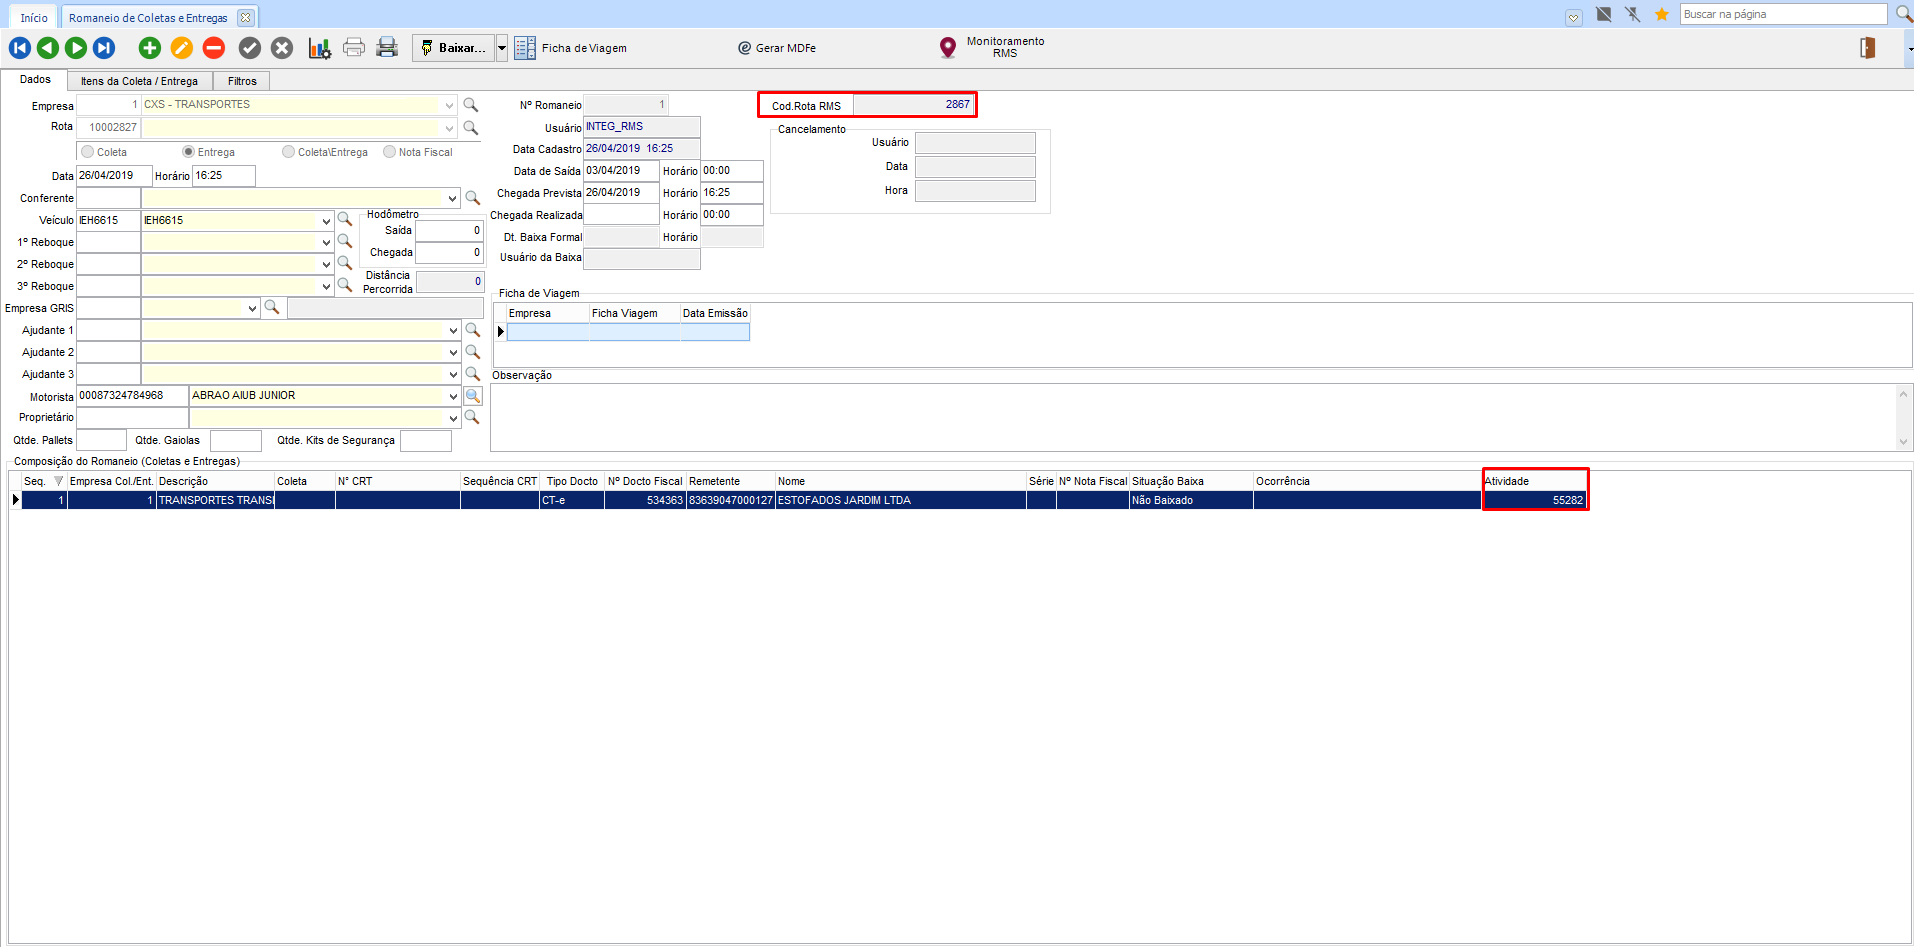Click the gray outline printer icon
This screenshot has width=1914, height=947.
[x=354, y=48]
